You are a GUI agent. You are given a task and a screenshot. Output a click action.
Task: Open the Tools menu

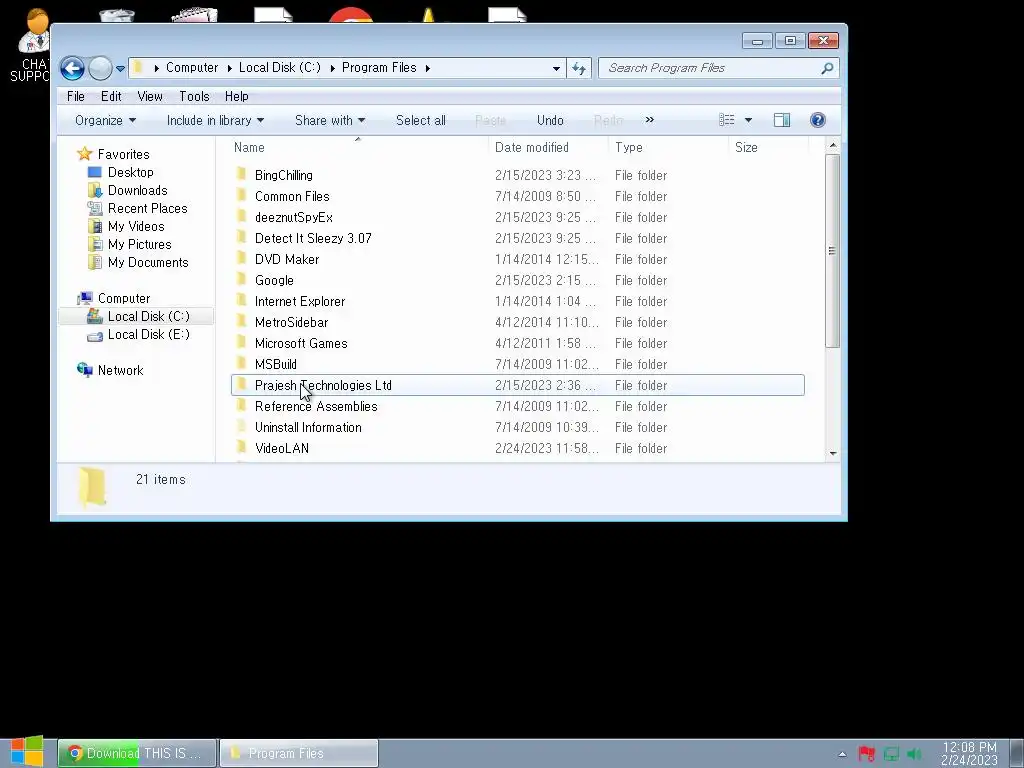194,96
